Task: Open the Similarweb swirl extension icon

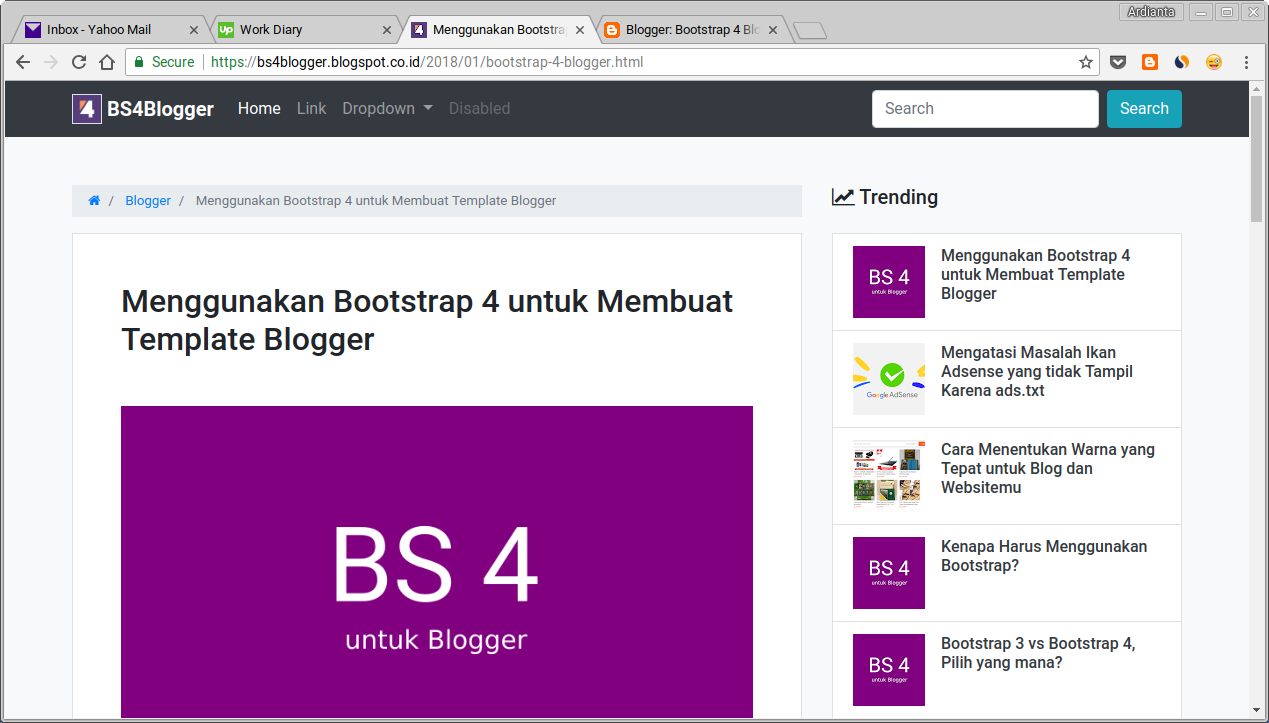Action: 1181,61
